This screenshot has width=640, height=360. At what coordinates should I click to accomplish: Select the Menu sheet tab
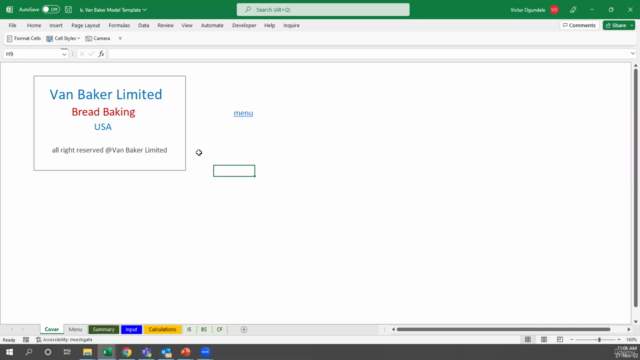(x=76, y=329)
